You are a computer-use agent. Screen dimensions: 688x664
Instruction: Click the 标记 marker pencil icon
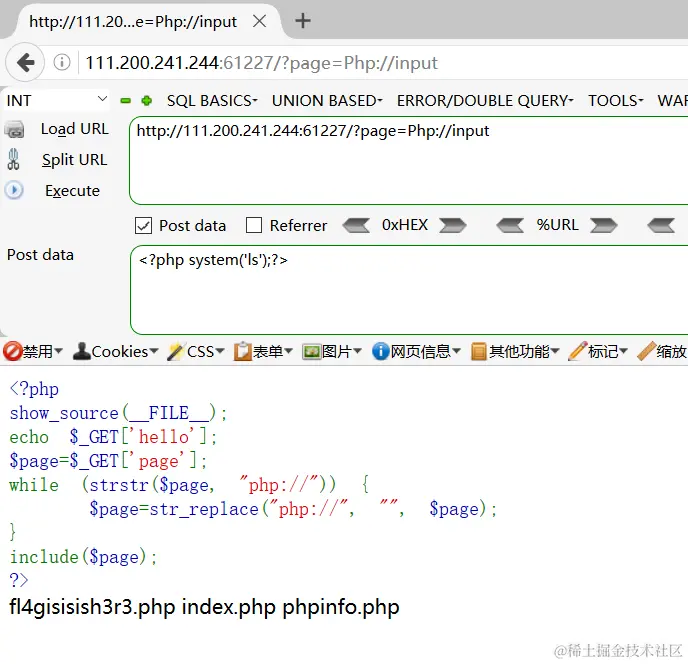coord(577,351)
